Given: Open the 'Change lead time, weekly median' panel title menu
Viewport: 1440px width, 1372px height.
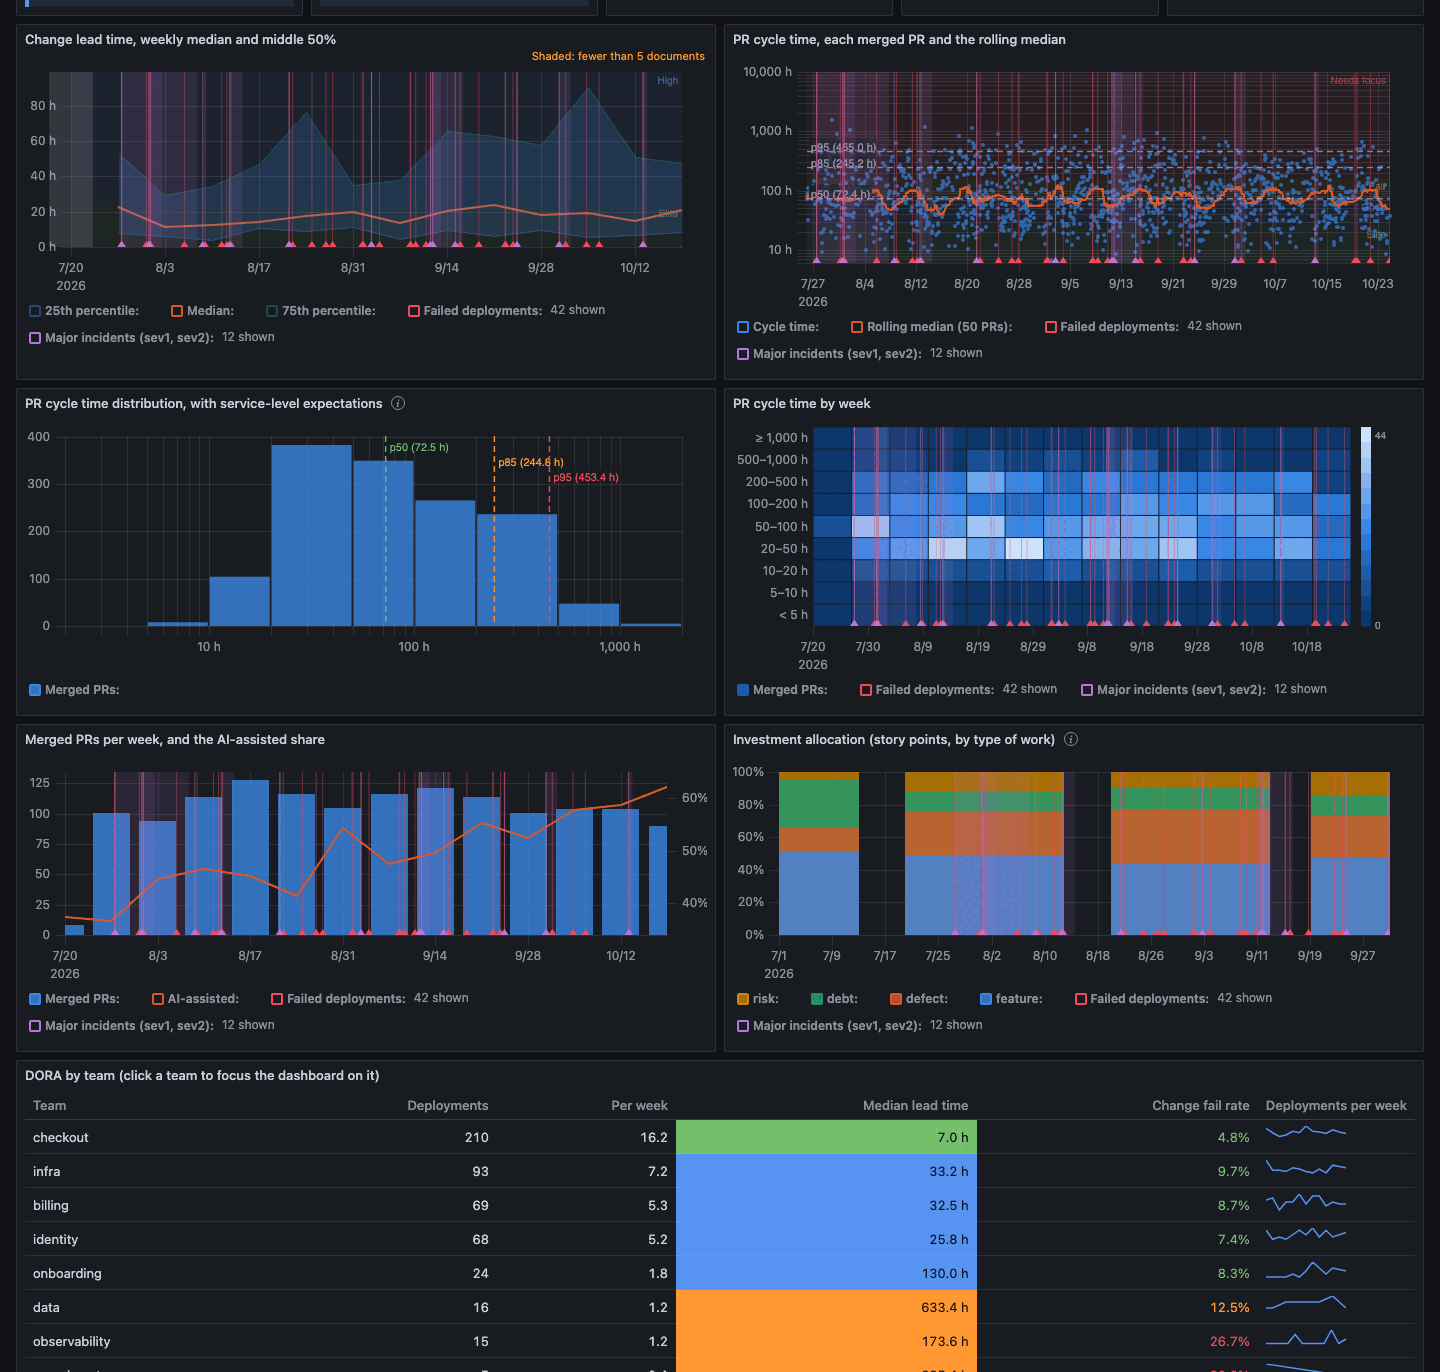Looking at the screenshot, I should click(180, 40).
